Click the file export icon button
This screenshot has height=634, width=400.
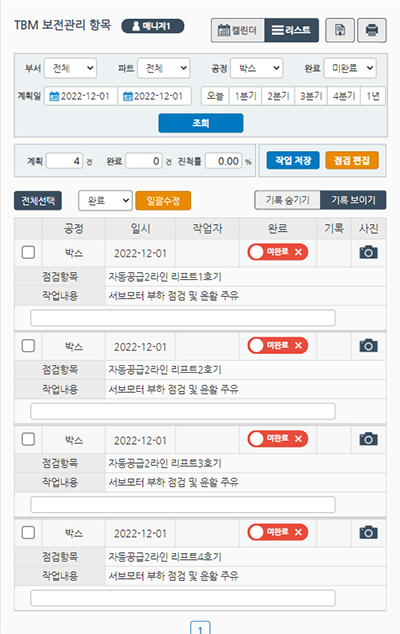click(x=340, y=30)
